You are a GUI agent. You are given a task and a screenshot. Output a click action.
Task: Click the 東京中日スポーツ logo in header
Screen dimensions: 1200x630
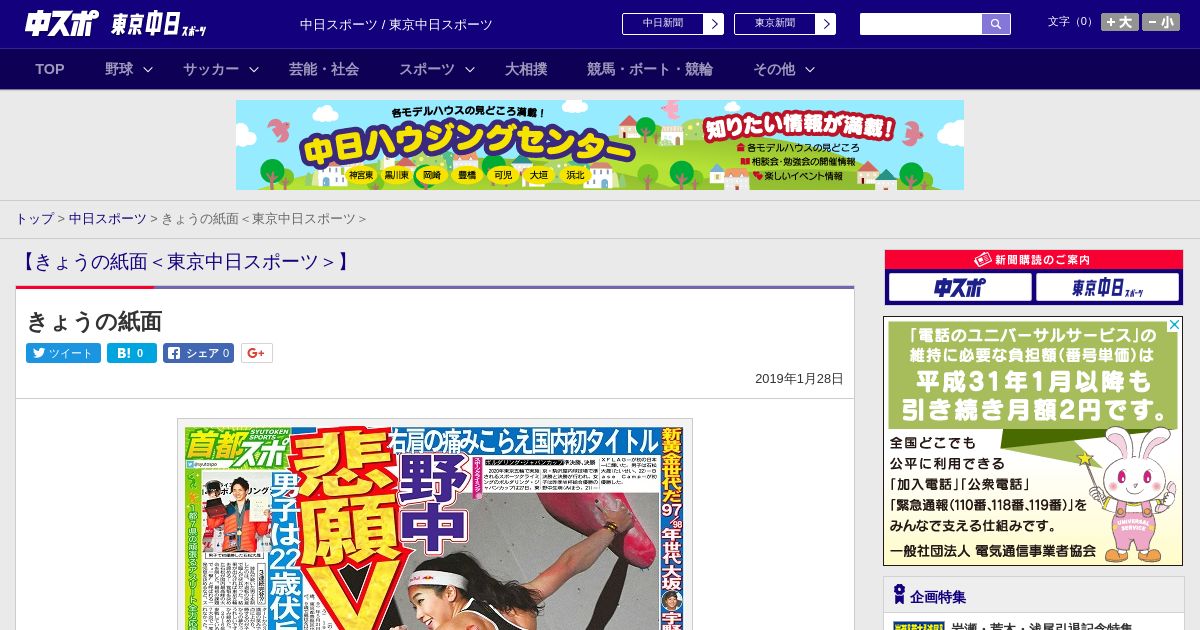pos(159,24)
